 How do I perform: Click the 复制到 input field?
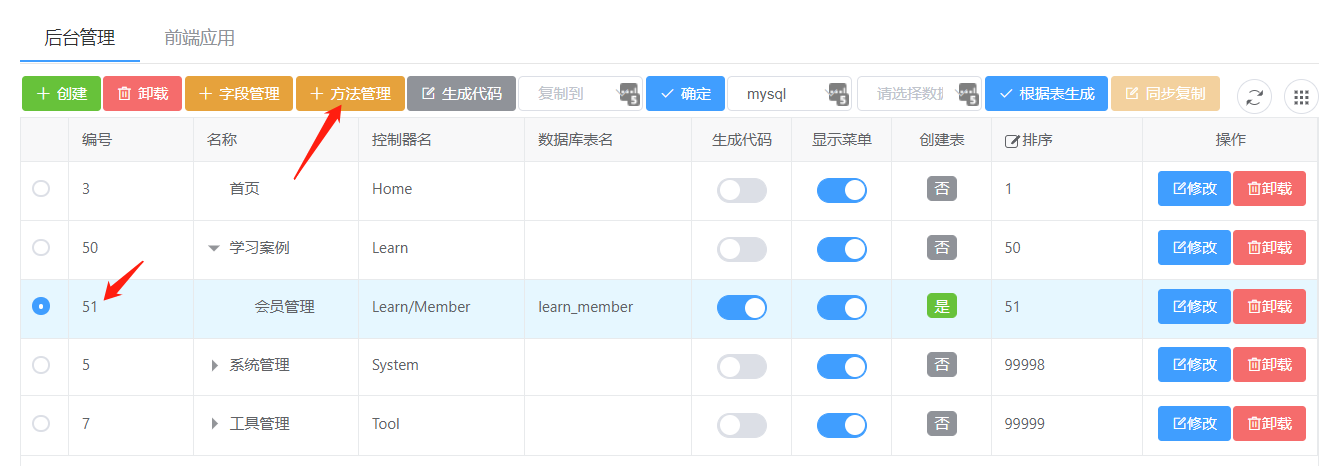tap(566, 94)
